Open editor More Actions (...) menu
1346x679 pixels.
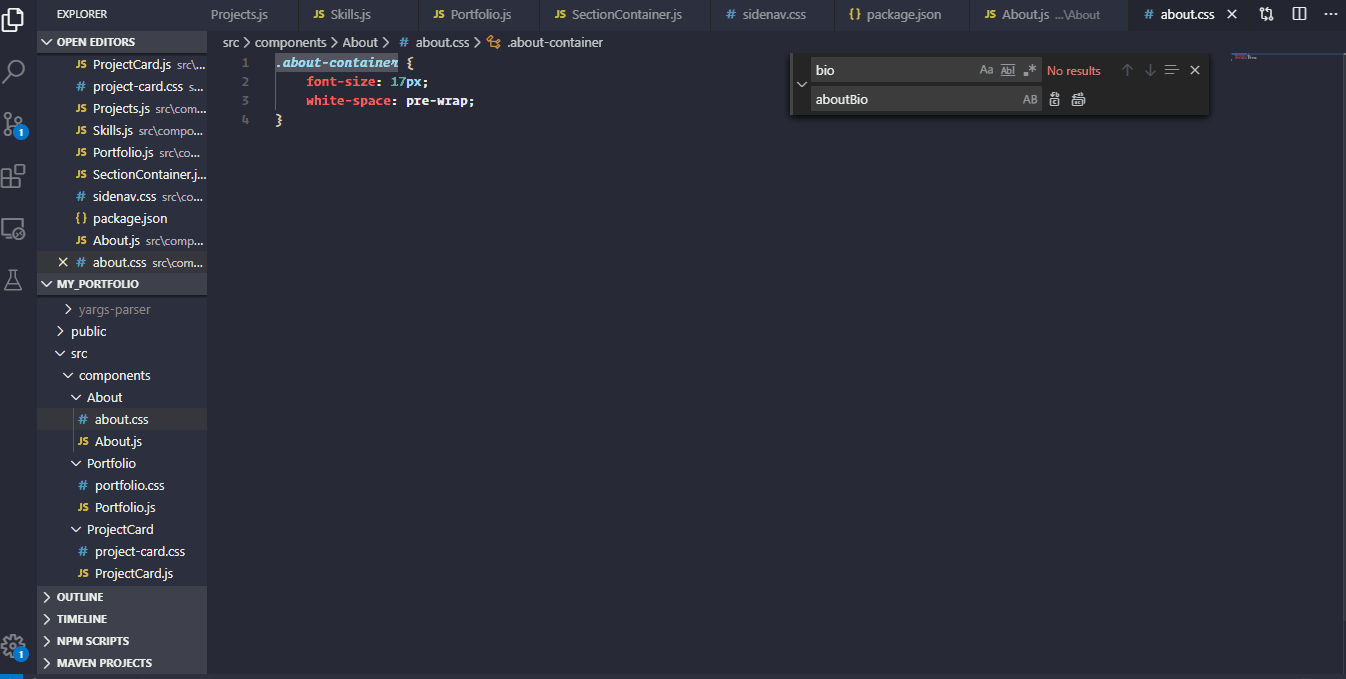(x=1330, y=12)
